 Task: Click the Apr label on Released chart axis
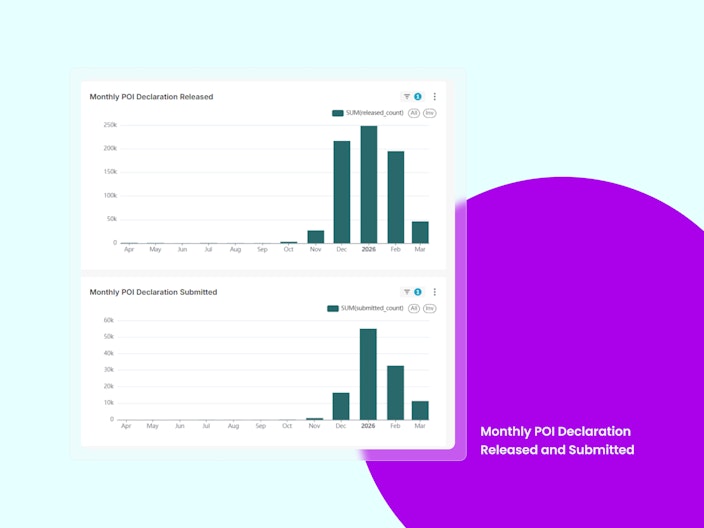pos(129,249)
